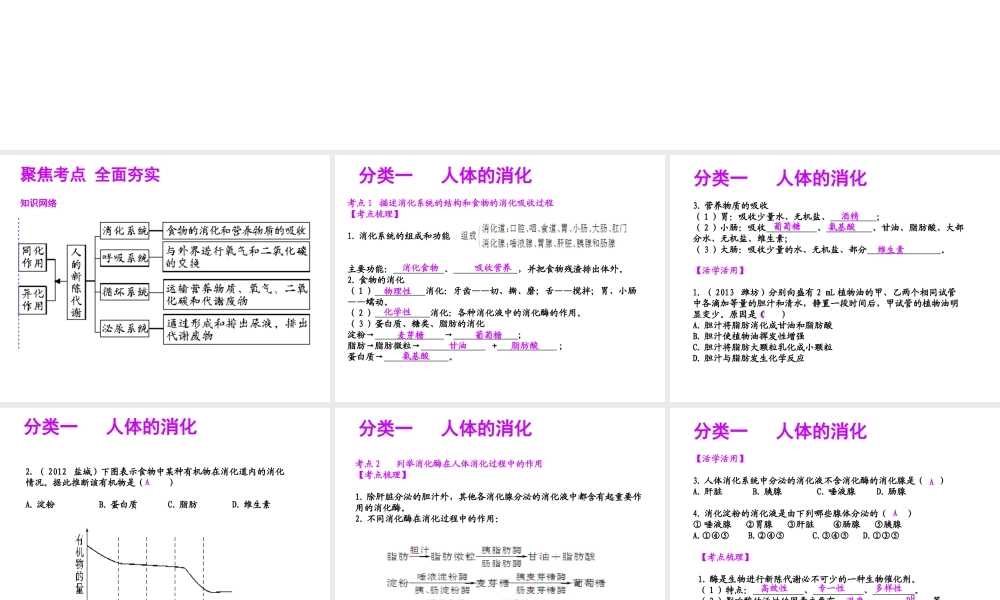Click the box about 运输营养物质、氧气
The width and height of the screenshot is (1000, 600).
[236, 294]
